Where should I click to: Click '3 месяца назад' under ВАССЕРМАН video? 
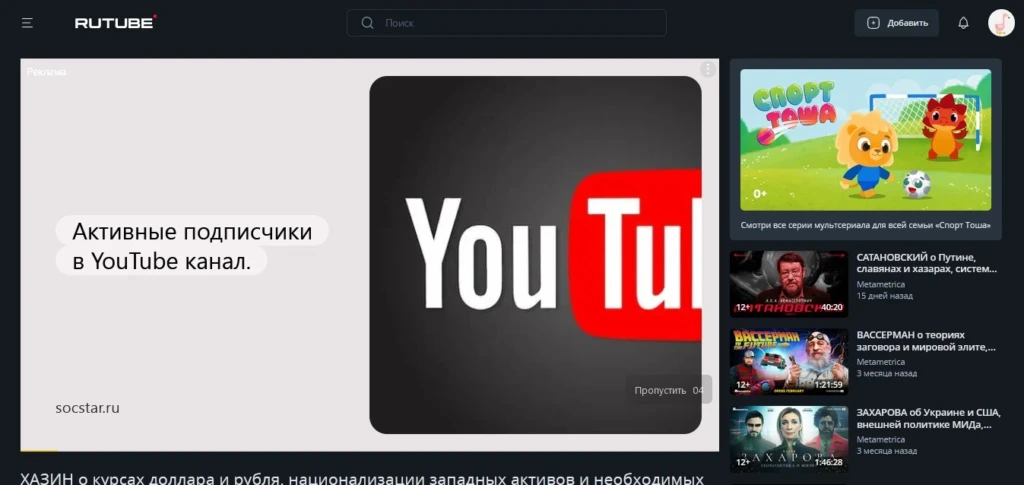click(887, 373)
